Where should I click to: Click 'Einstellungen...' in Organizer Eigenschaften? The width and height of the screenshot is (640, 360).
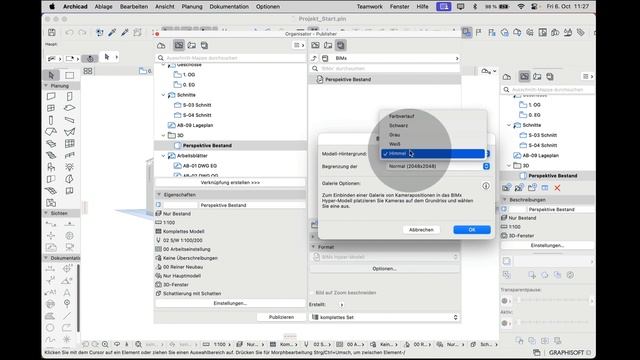[x=230, y=303]
